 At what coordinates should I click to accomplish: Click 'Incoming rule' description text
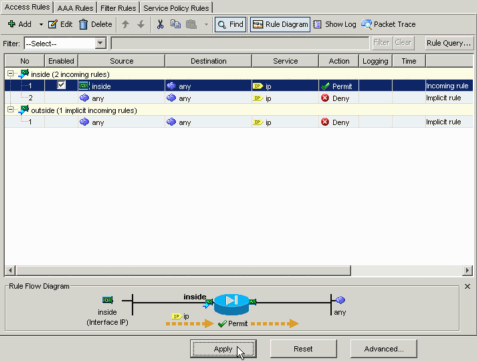pyautogui.click(x=447, y=86)
